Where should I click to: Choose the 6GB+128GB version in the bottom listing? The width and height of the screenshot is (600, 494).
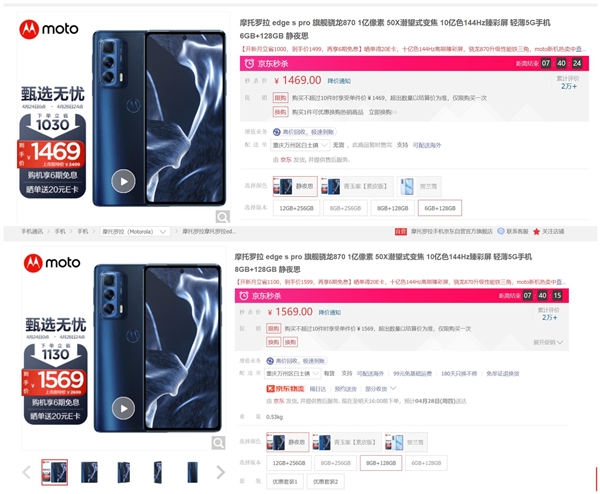coord(426,463)
